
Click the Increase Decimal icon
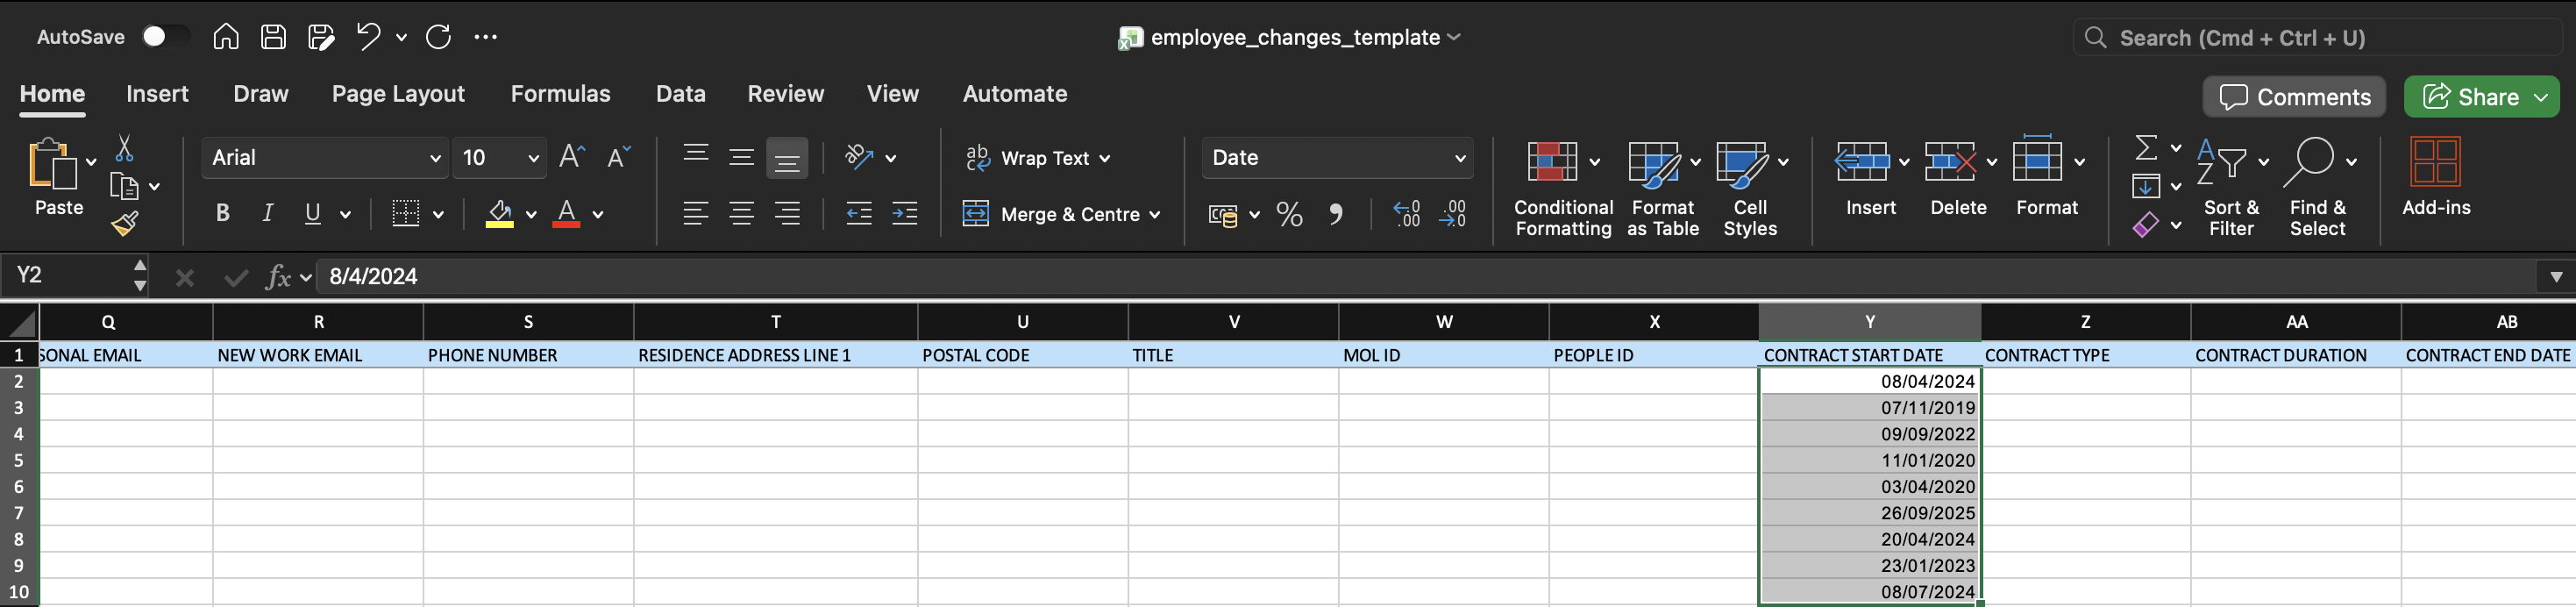point(1406,214)
